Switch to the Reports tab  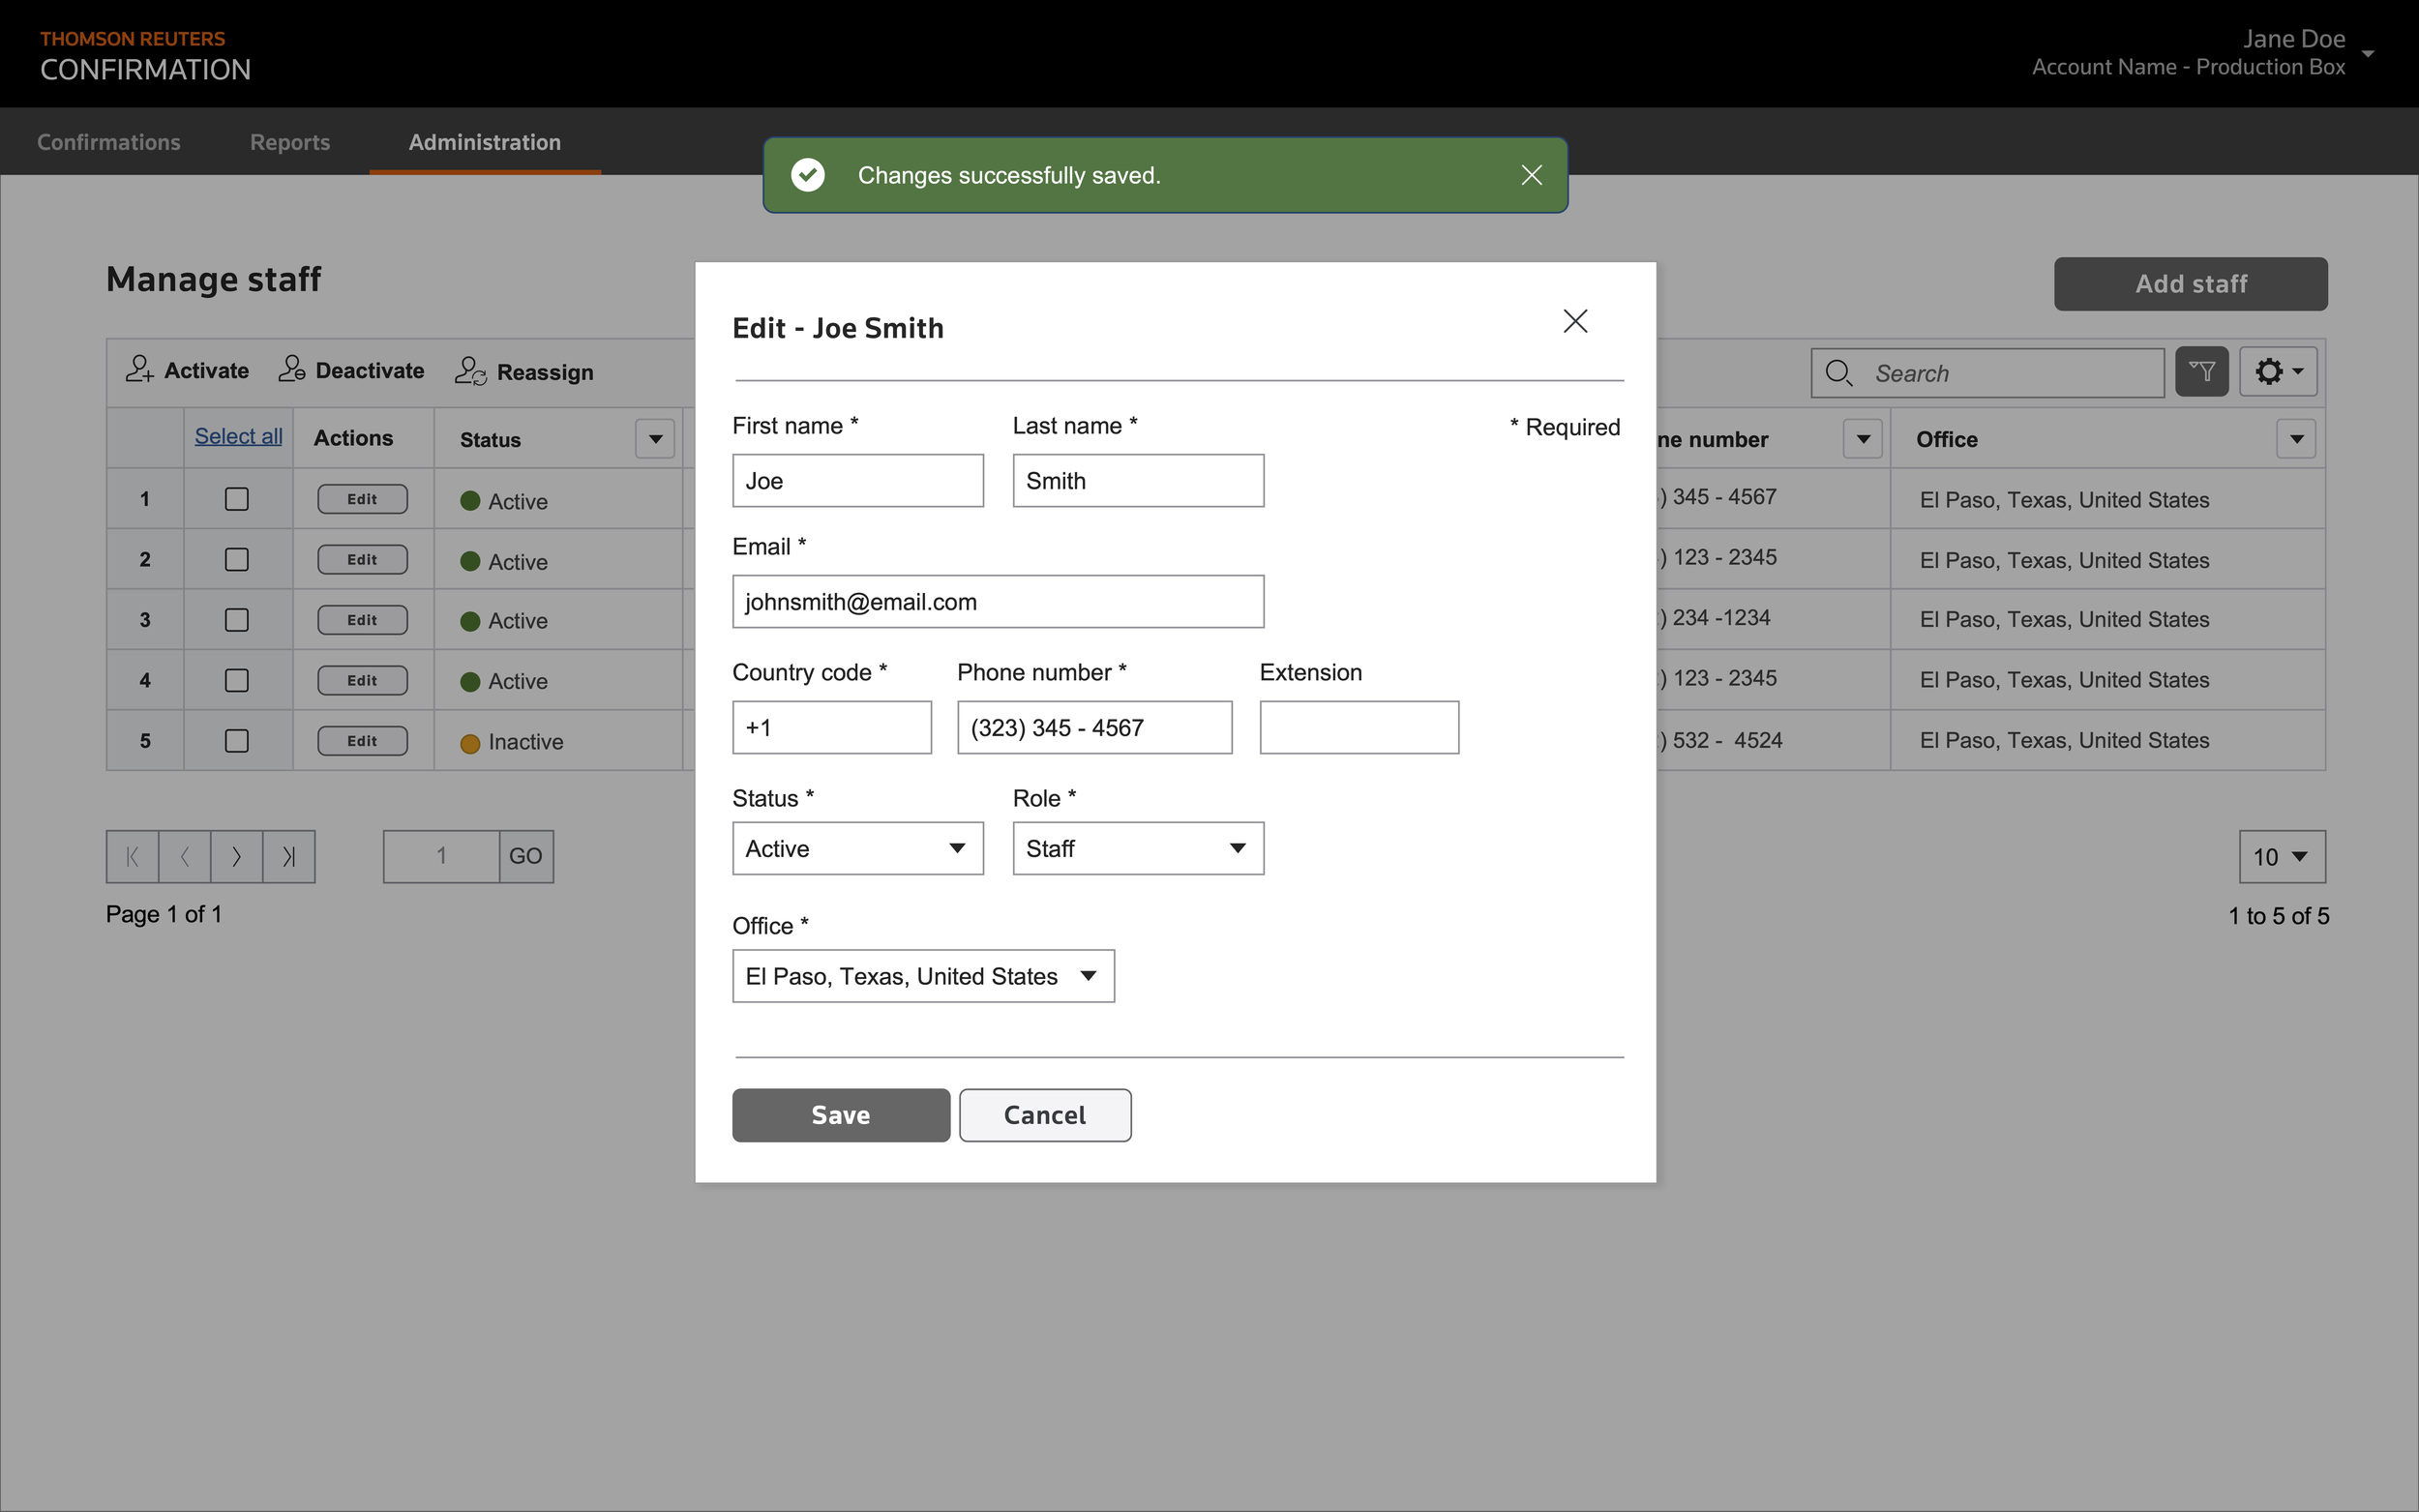click(289, 142)
